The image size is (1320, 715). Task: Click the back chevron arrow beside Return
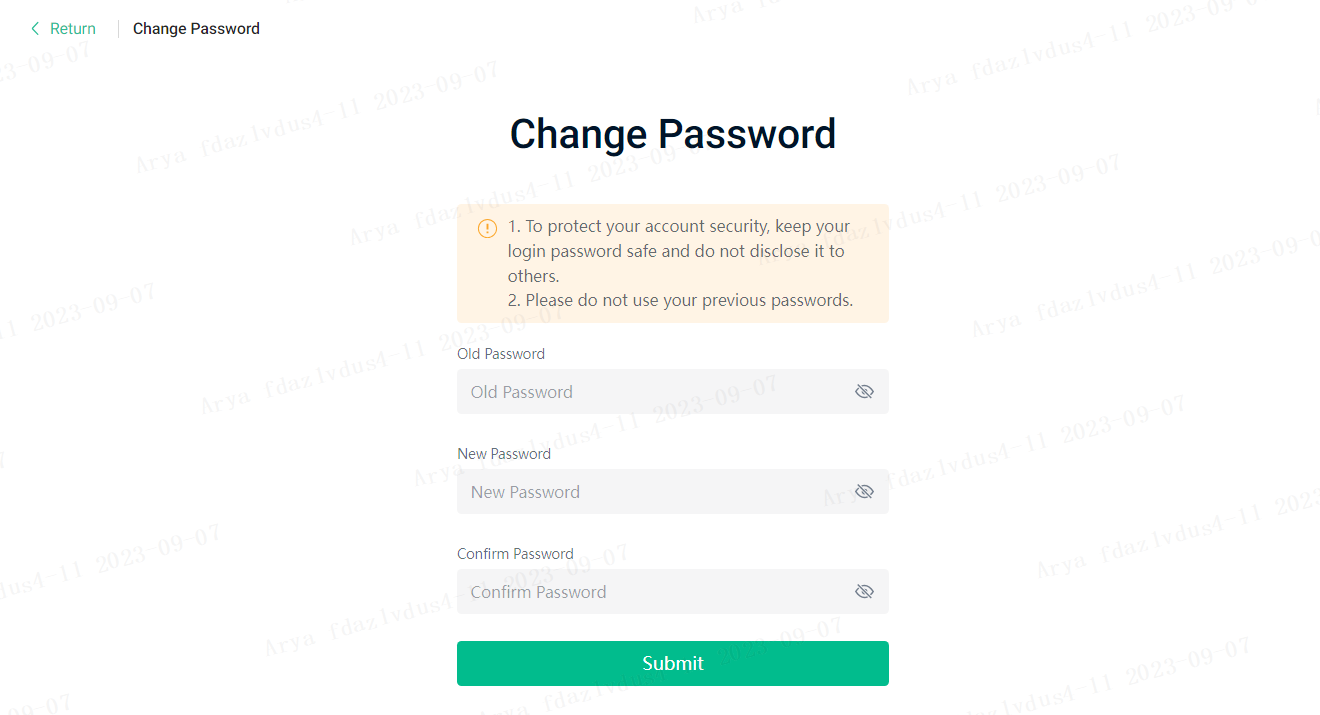[x=35, y=29]
